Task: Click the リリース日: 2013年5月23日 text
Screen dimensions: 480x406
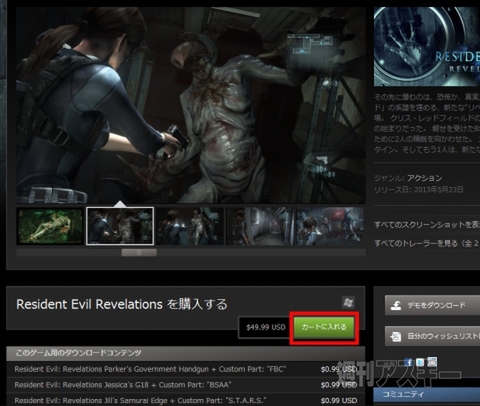Action: 419,190
